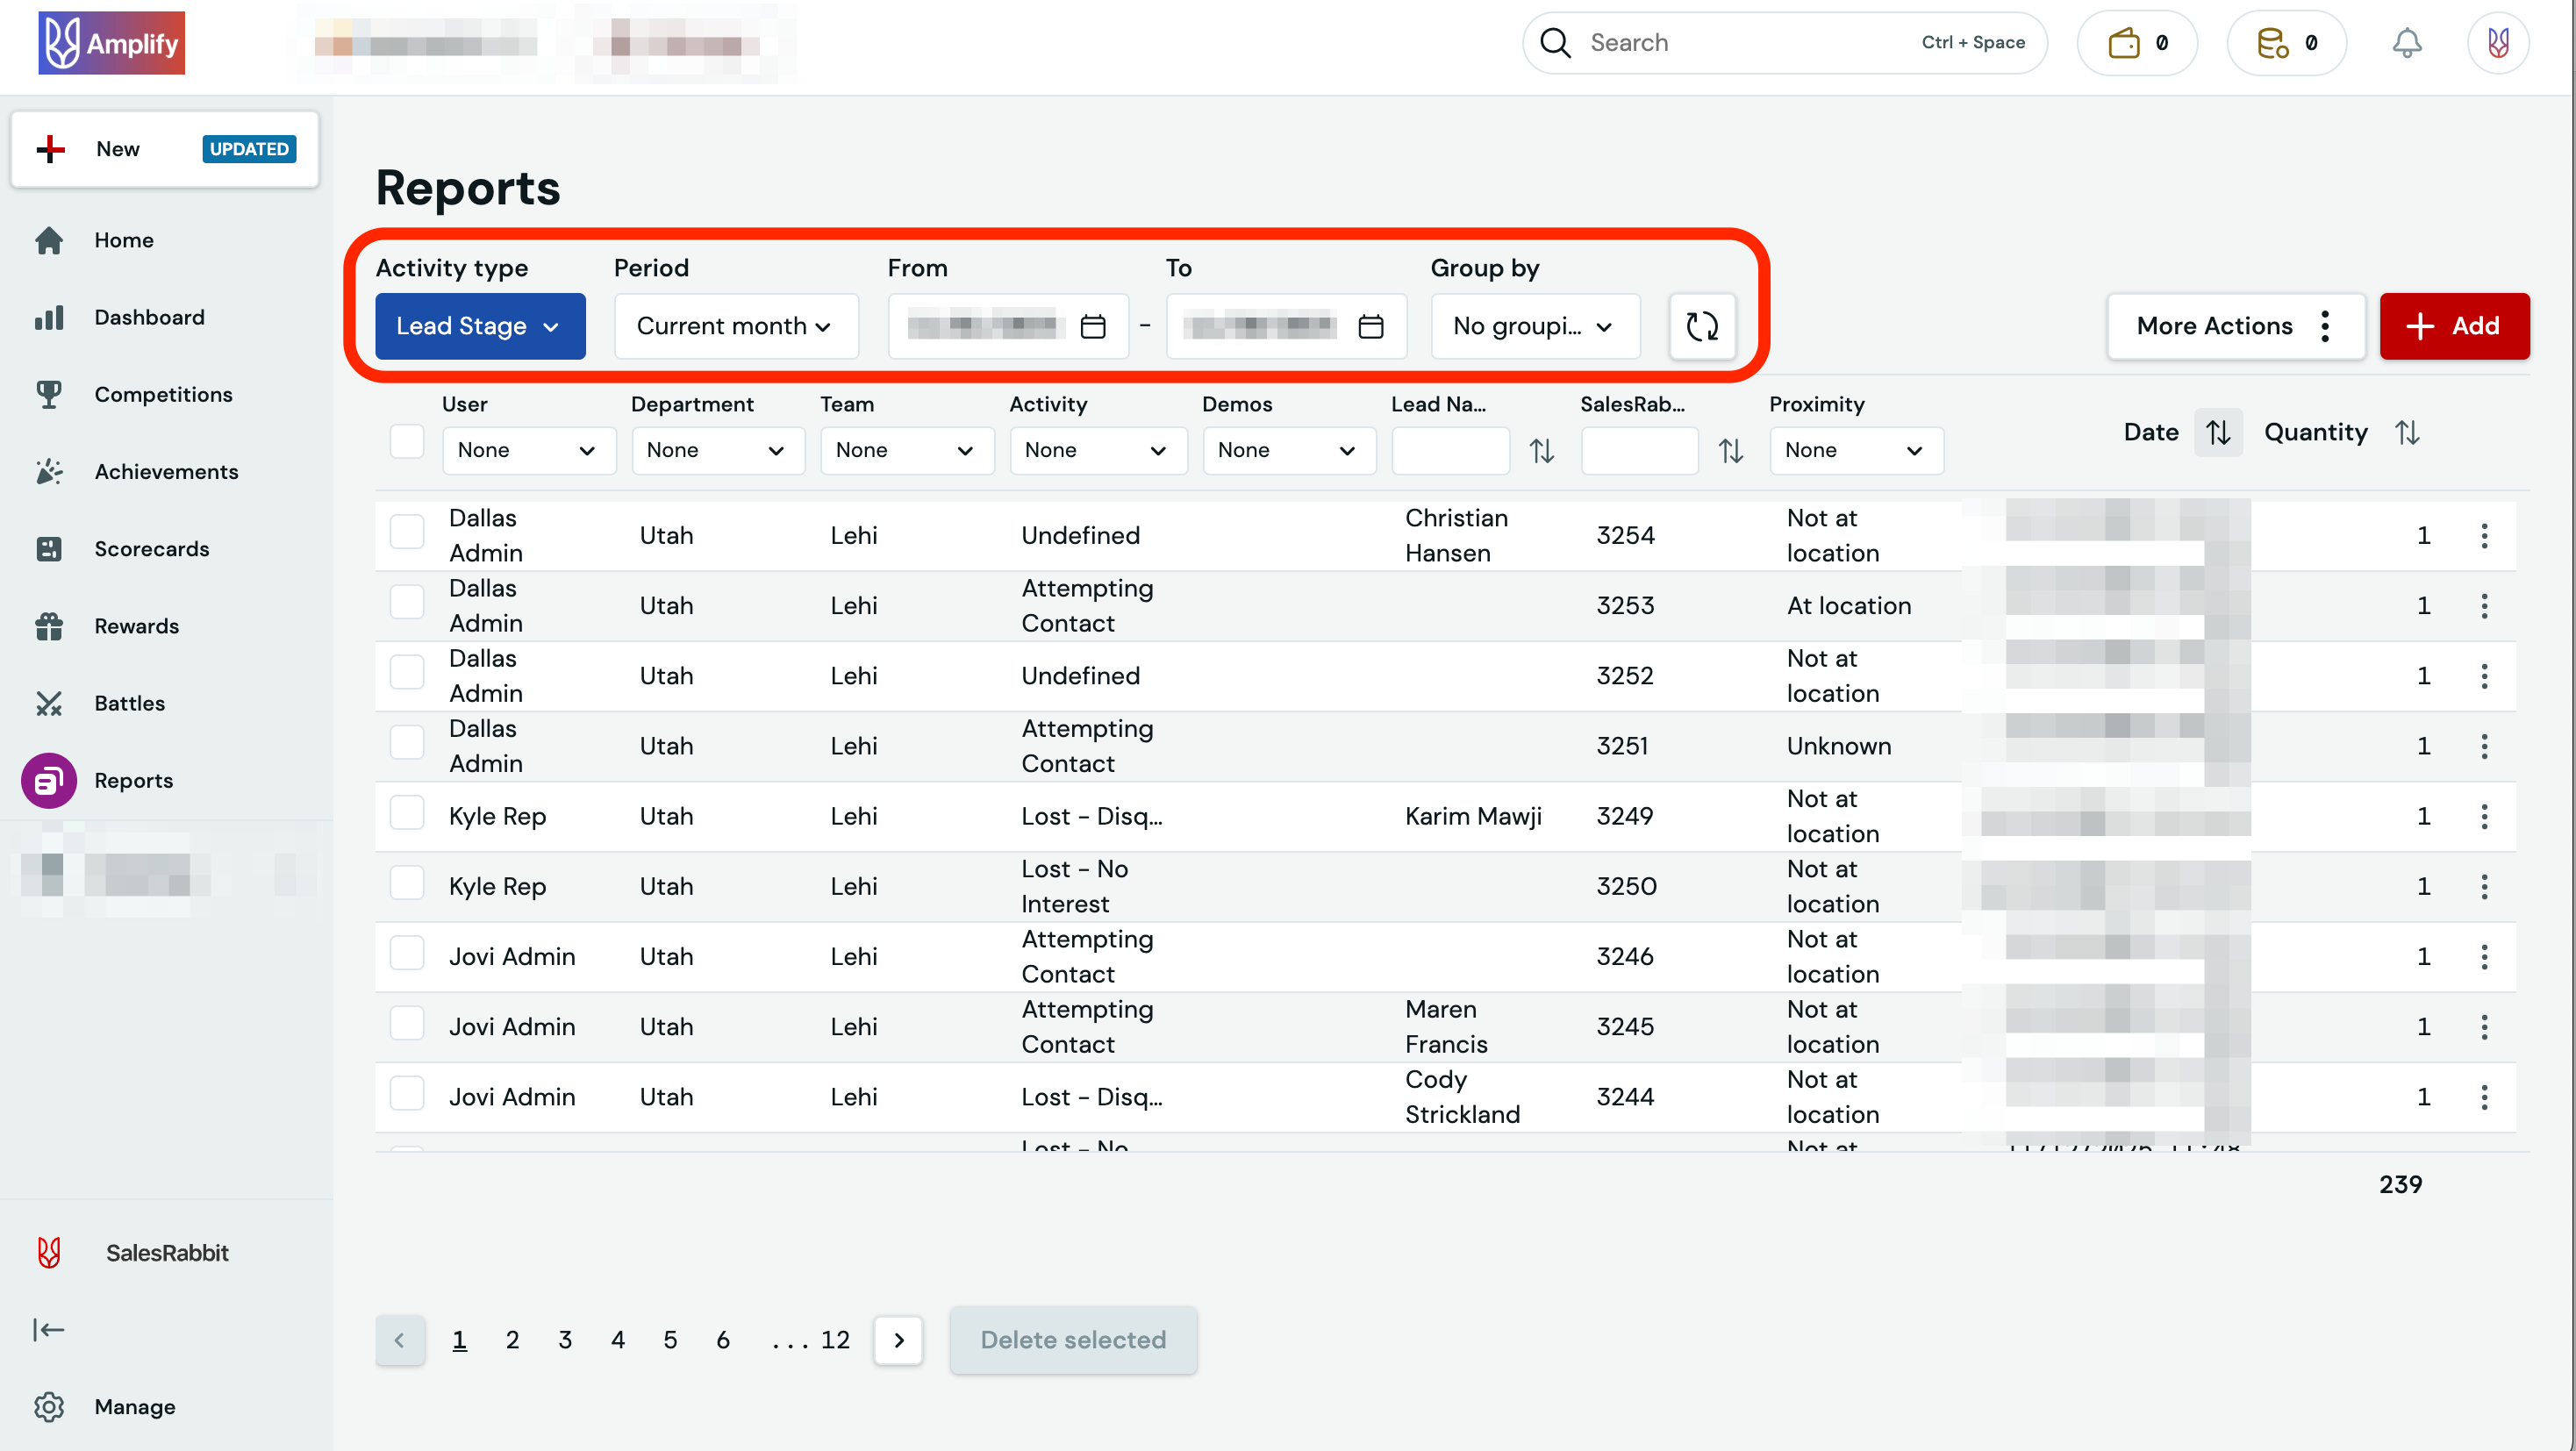Open row menu for lead 3254

click(x=2484, y=535)
